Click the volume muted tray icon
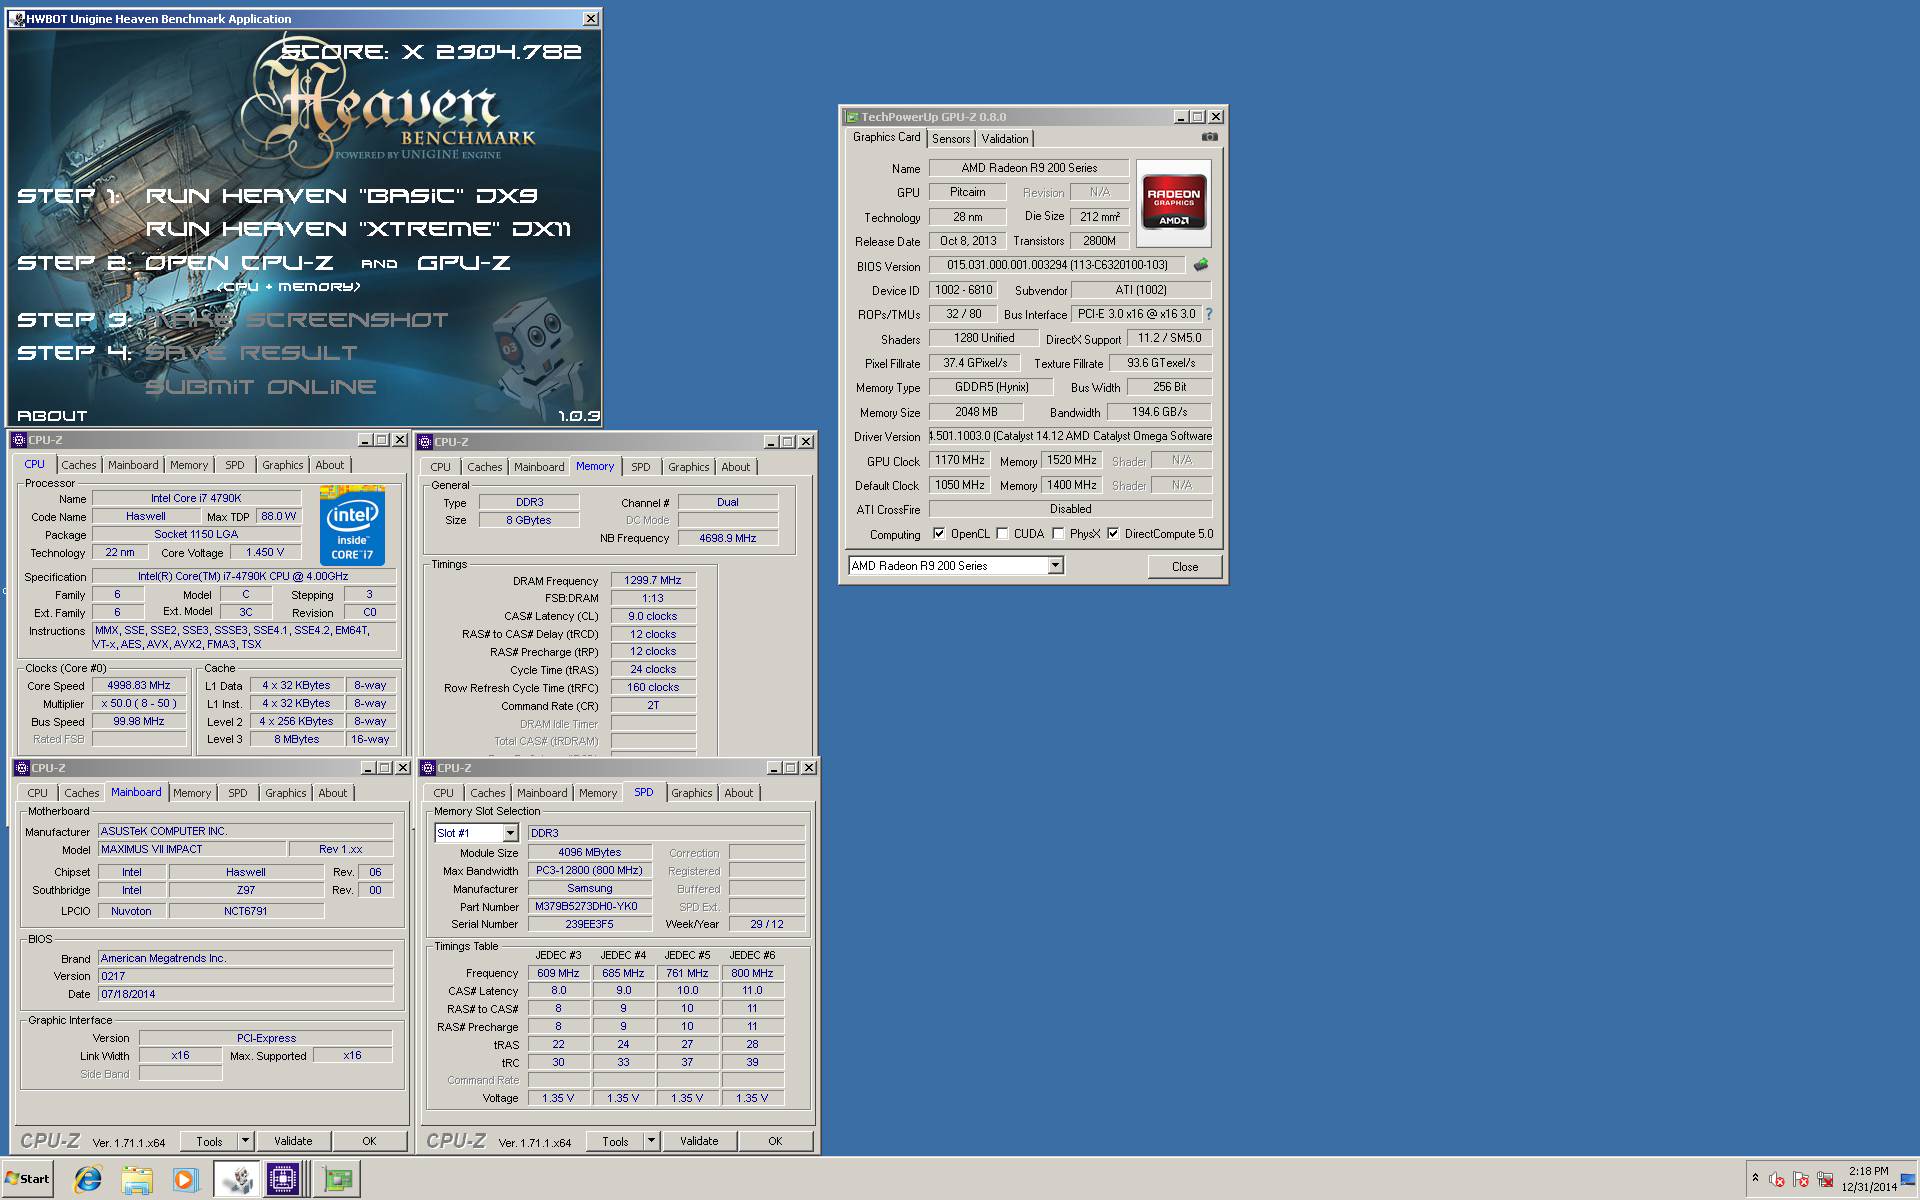The image size is (1920, 1200). click(1777, 1179)
